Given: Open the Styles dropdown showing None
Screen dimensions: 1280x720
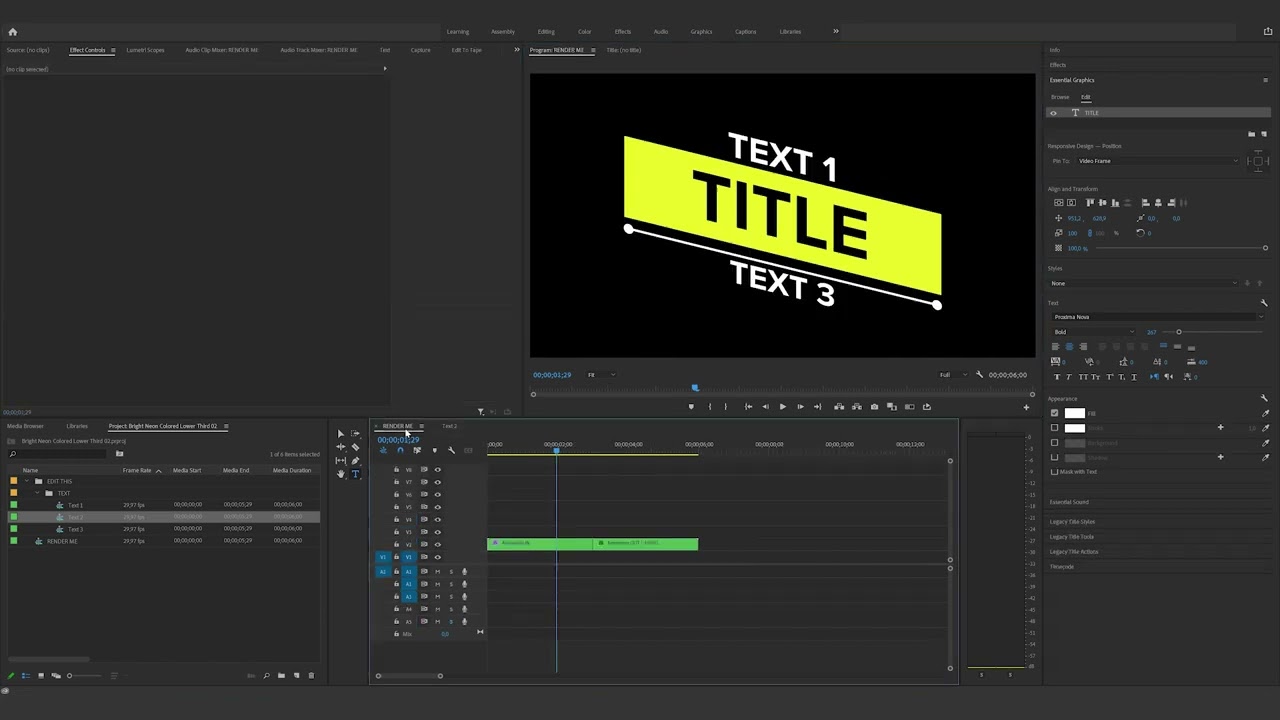Looking at the screenshot, I should [x=1143, y=283].
